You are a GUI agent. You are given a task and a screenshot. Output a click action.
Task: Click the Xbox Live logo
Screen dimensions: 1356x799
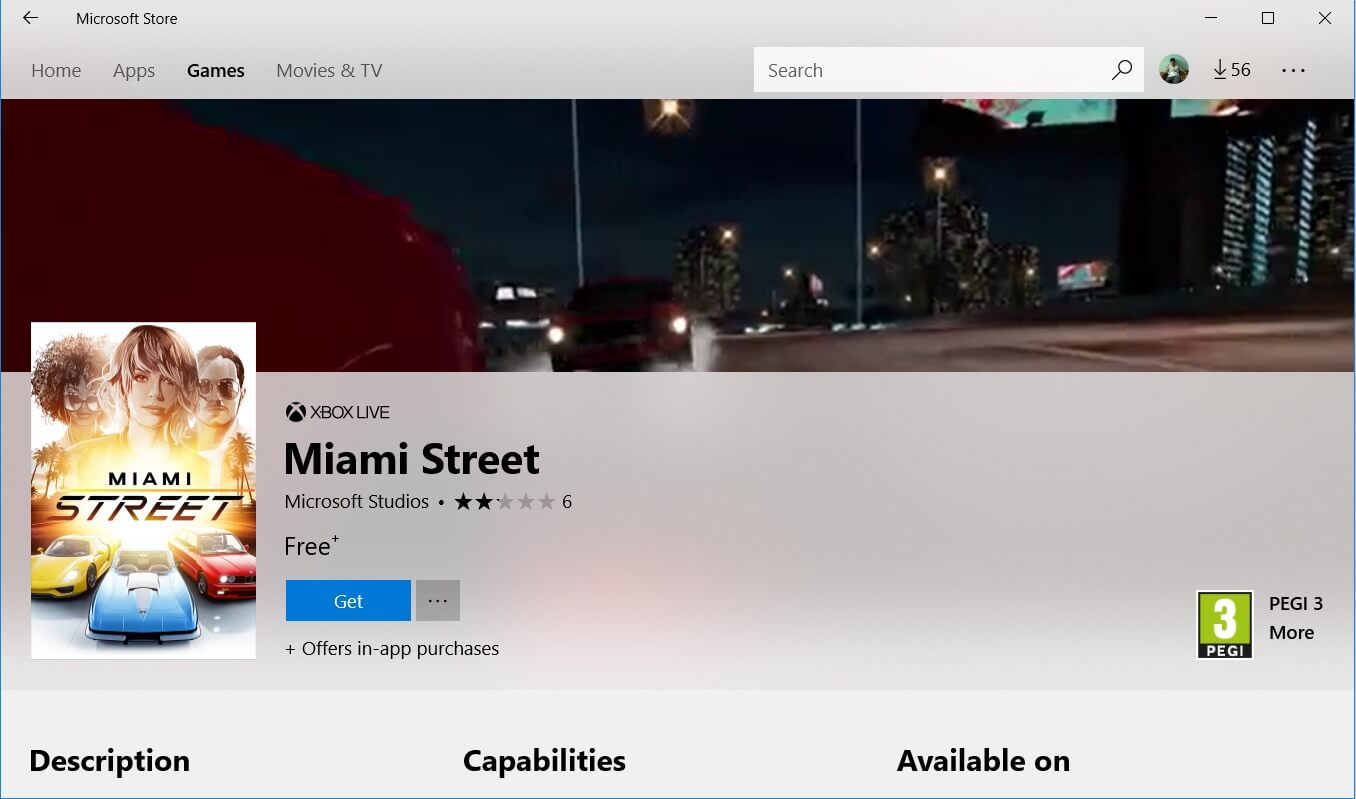point(337,412)
